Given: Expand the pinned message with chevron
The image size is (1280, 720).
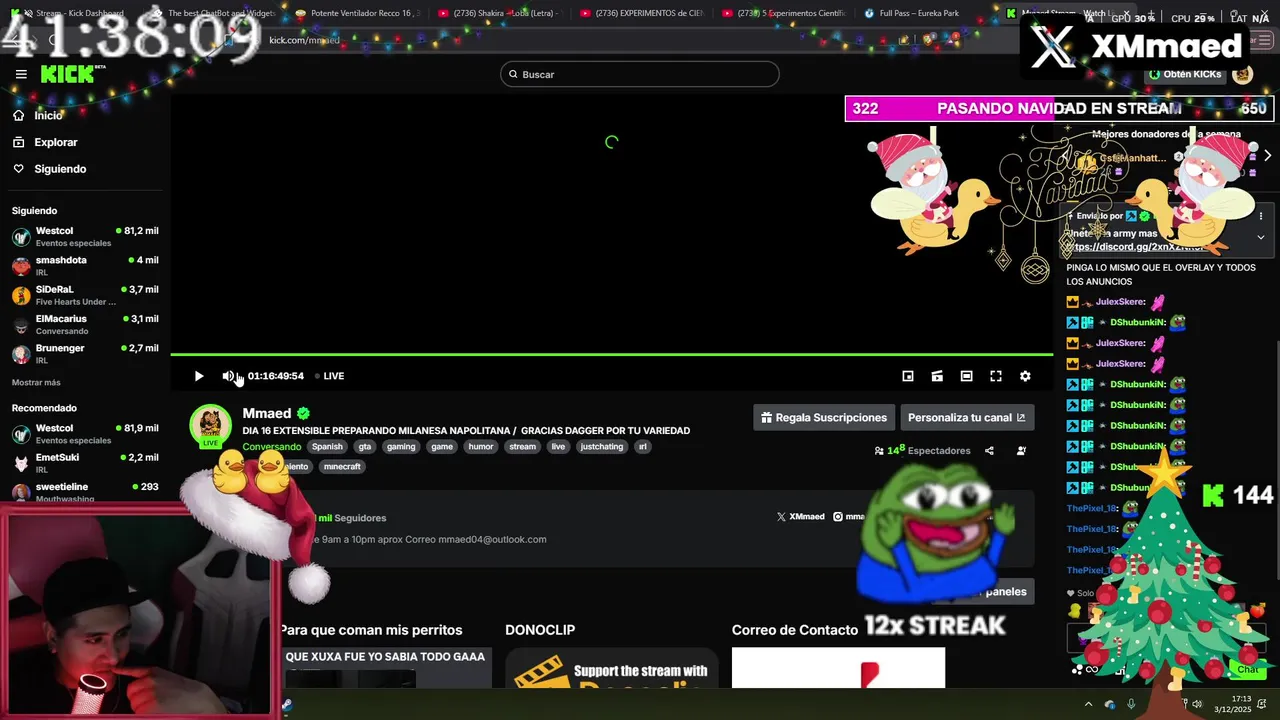Looking at the screenshot, I should [1261, 238].
